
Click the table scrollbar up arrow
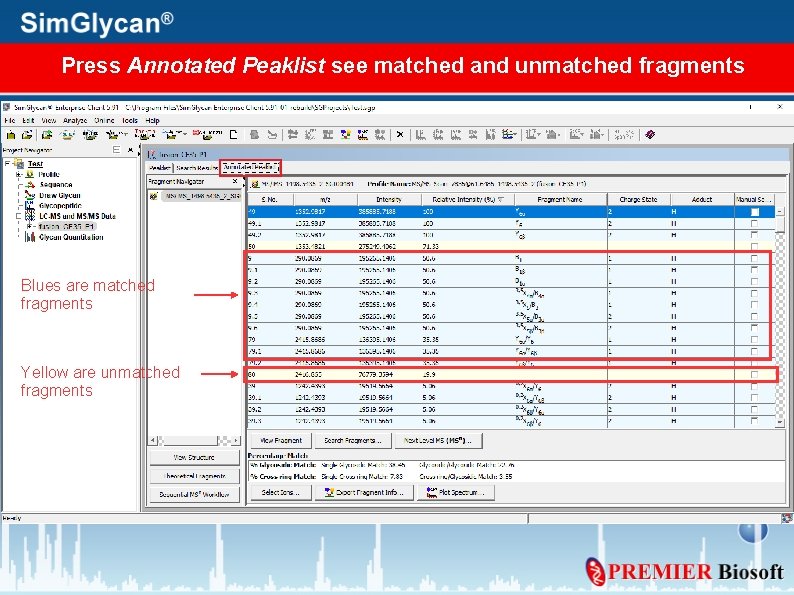pos(780,212)
